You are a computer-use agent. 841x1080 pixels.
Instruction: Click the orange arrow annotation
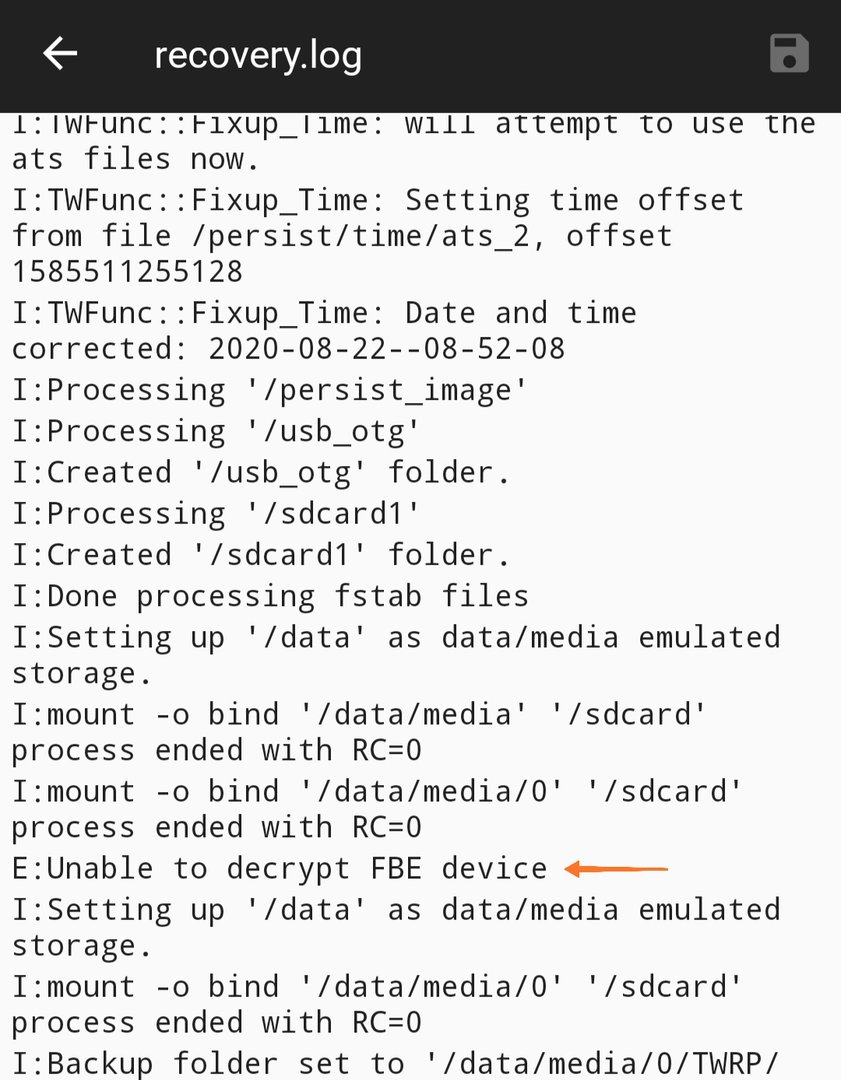click(616, 869)
